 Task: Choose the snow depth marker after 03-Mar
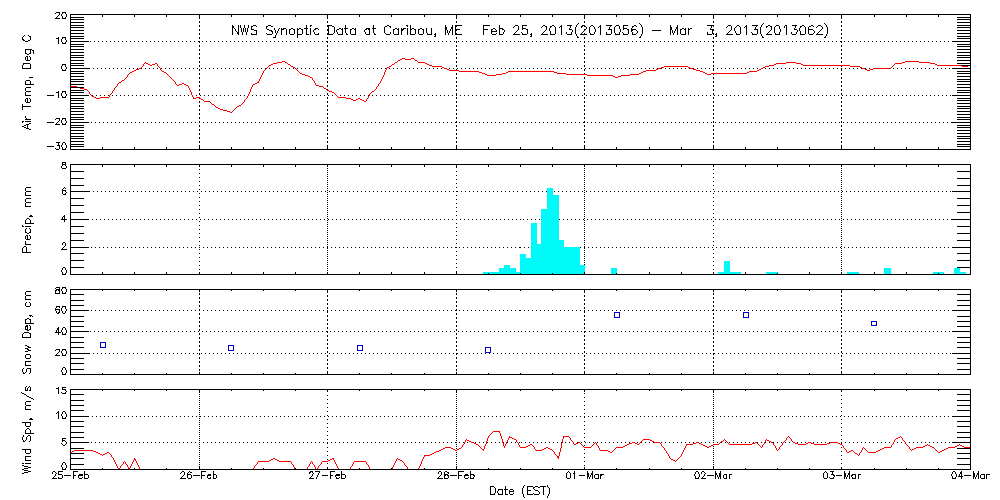(x=874, y=323)
